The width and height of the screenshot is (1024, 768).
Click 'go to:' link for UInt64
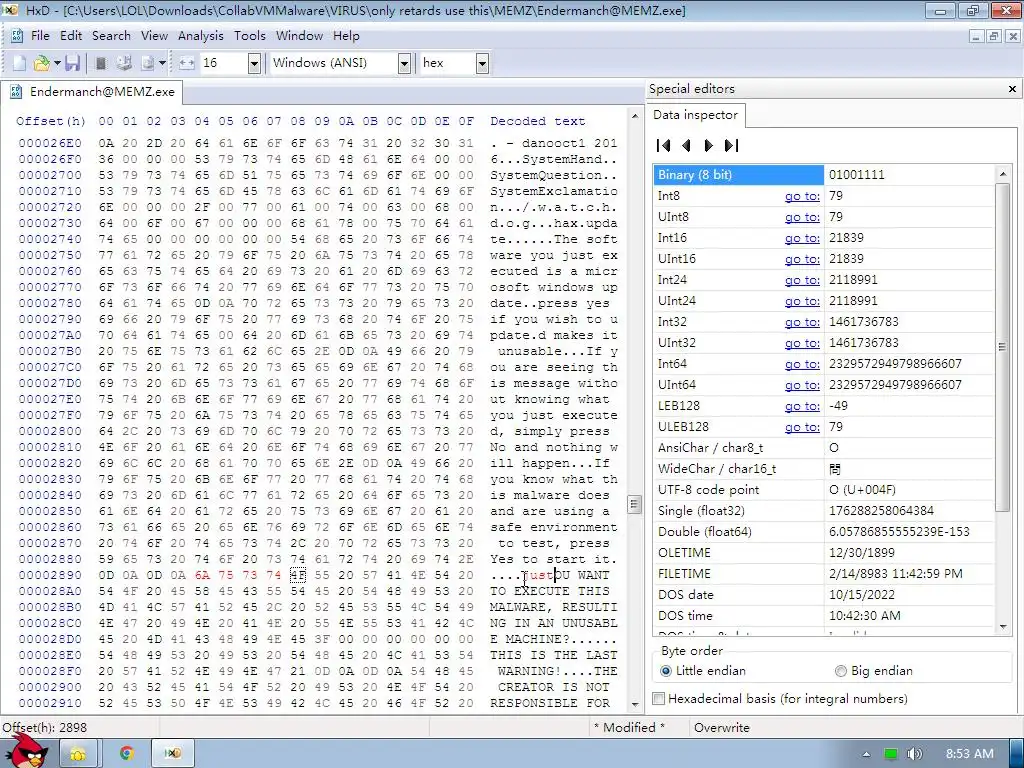click(802, 385)
